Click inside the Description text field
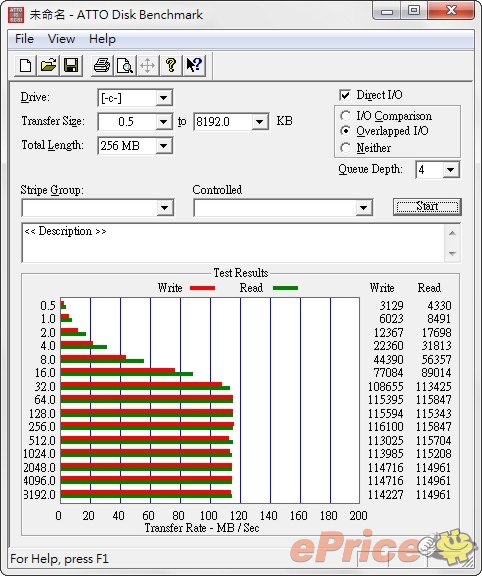Image resolution: width=482 pixels, height=576 pixels. click(x=233, y=243)
